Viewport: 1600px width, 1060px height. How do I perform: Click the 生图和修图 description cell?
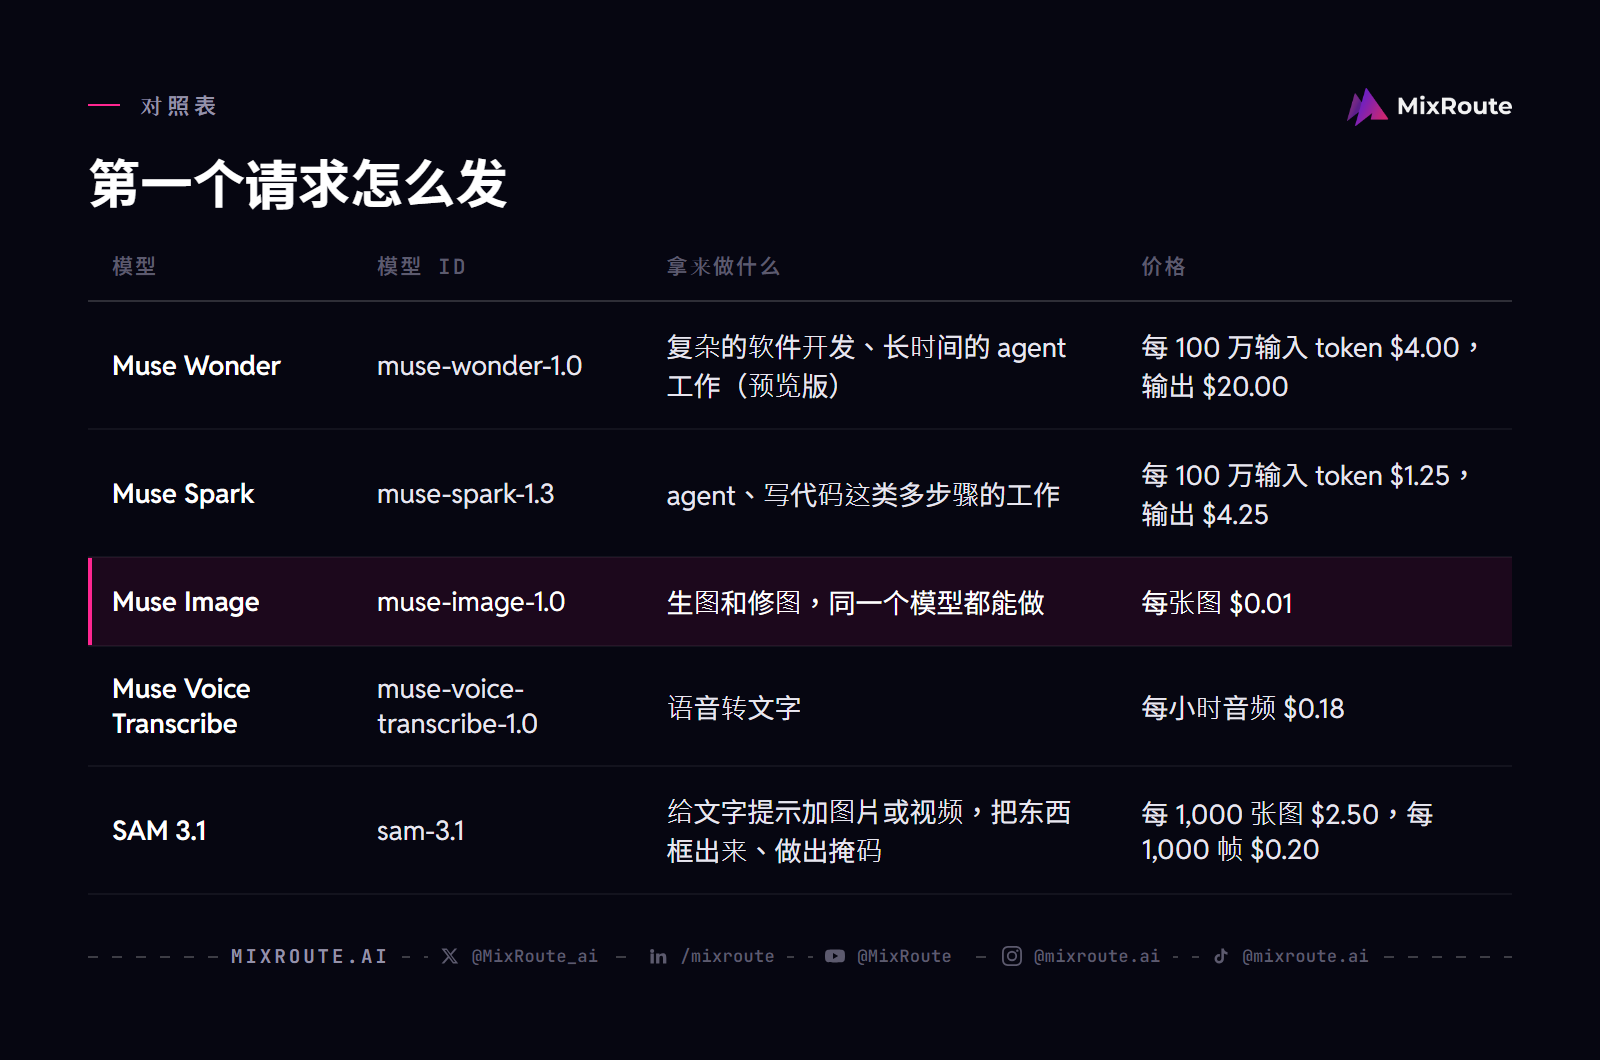(x=856, y=603)
